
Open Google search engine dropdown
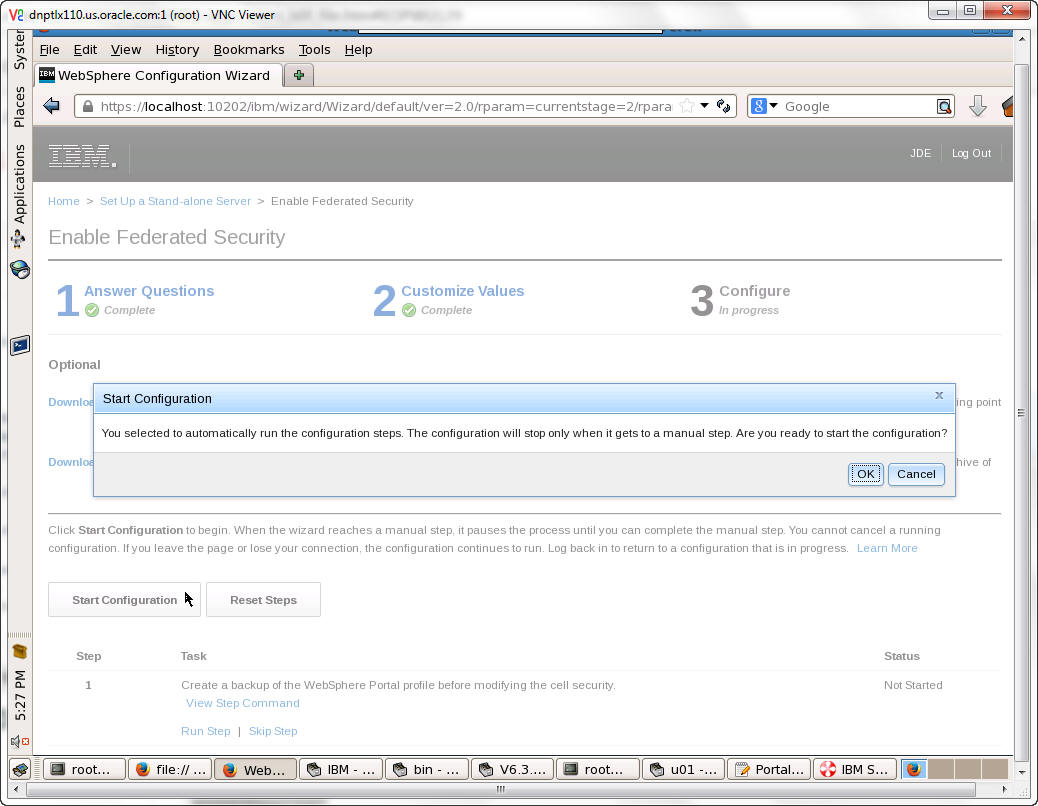coord(765,106)
